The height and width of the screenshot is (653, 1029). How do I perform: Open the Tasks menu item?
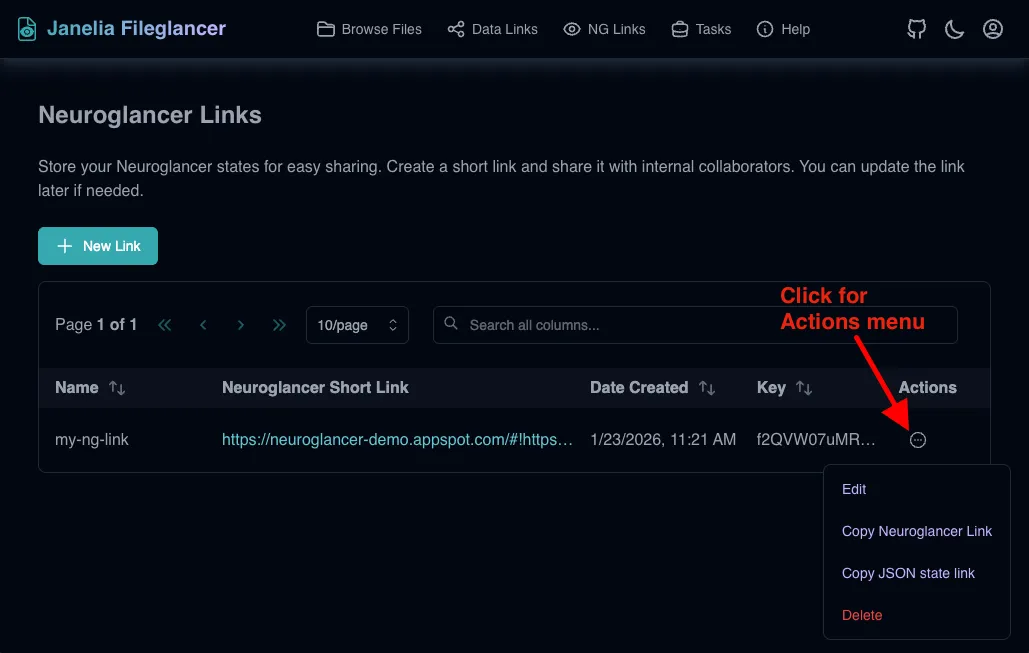point(701,29)
